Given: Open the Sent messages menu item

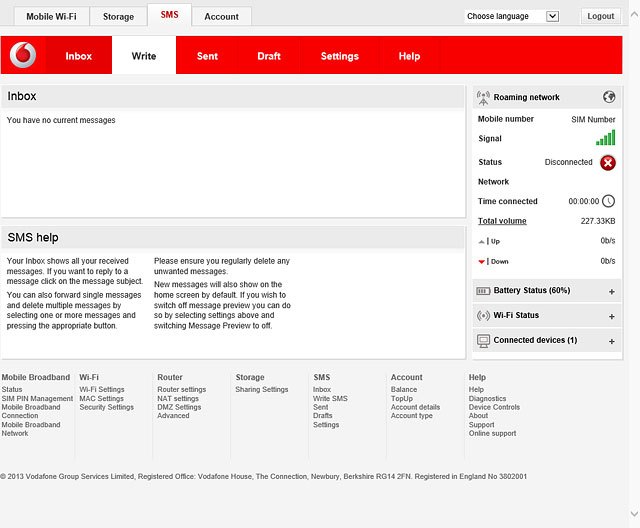Looking at the screenshot, I should (207, 56).
